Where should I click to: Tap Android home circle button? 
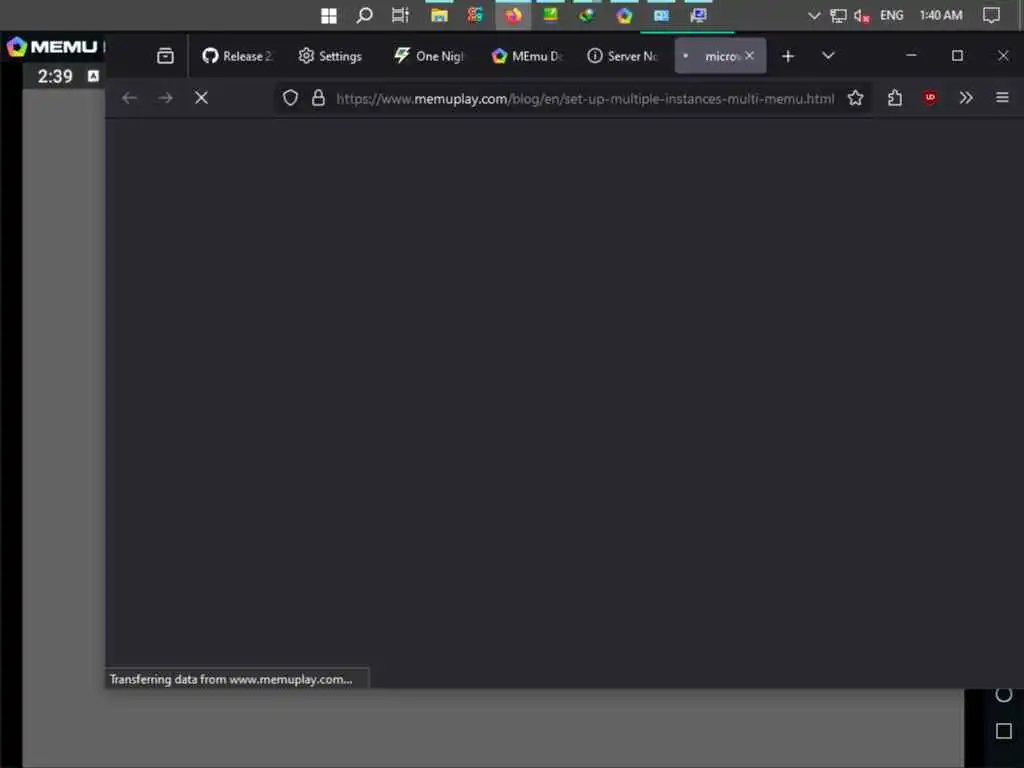[x=1004, y=696]
